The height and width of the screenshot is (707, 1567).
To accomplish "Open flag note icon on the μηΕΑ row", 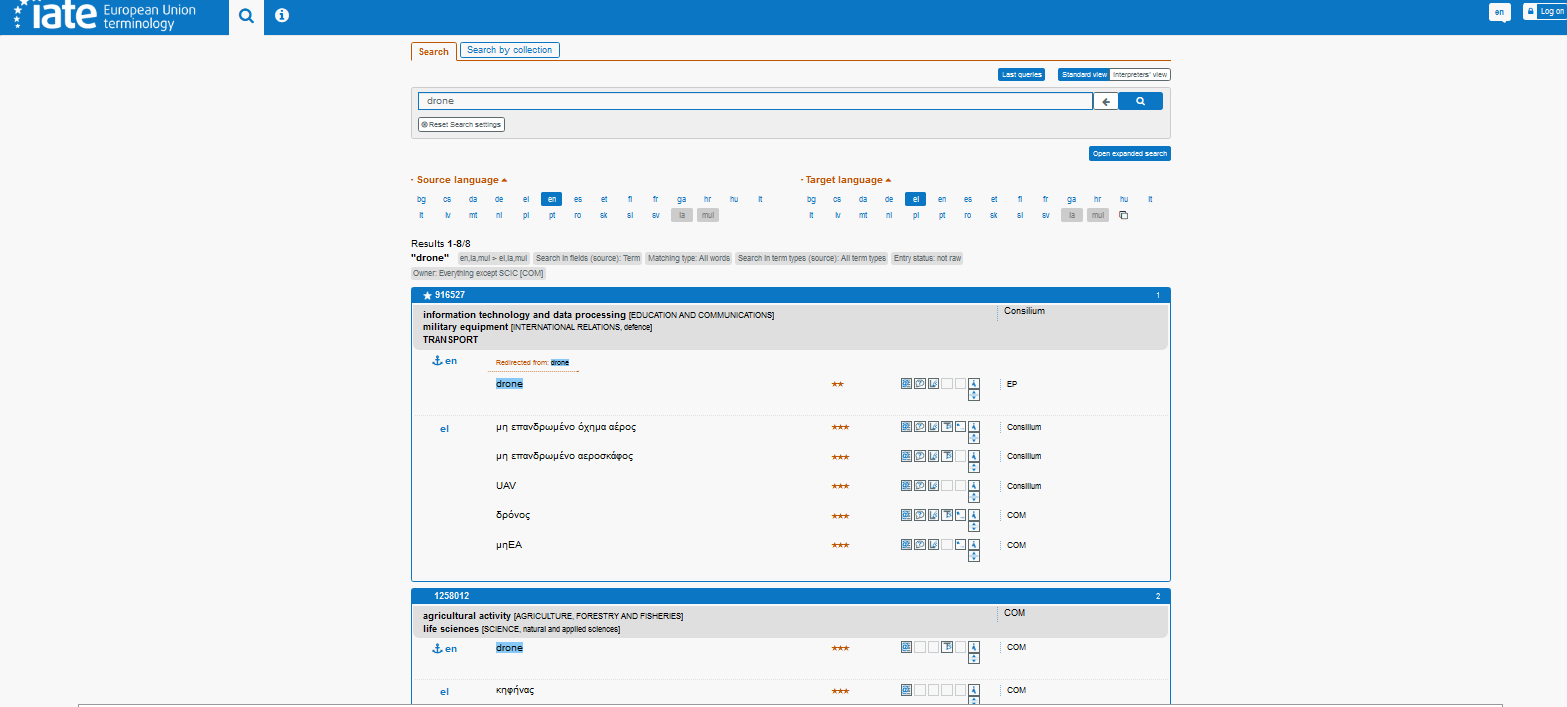I will point(960,545).
